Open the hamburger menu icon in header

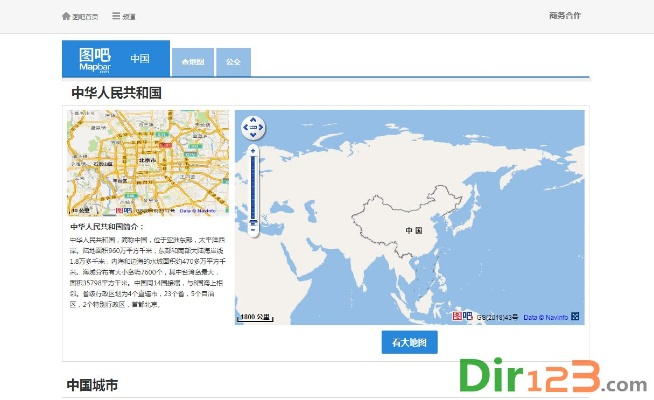[116, 16]
